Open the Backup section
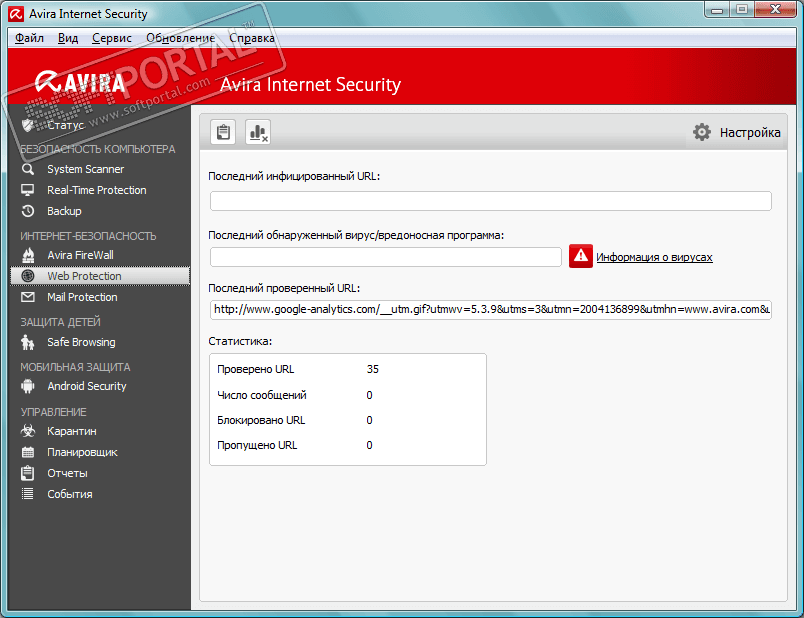The height and width of the screenshot is (618, 804). pos(64,211)
